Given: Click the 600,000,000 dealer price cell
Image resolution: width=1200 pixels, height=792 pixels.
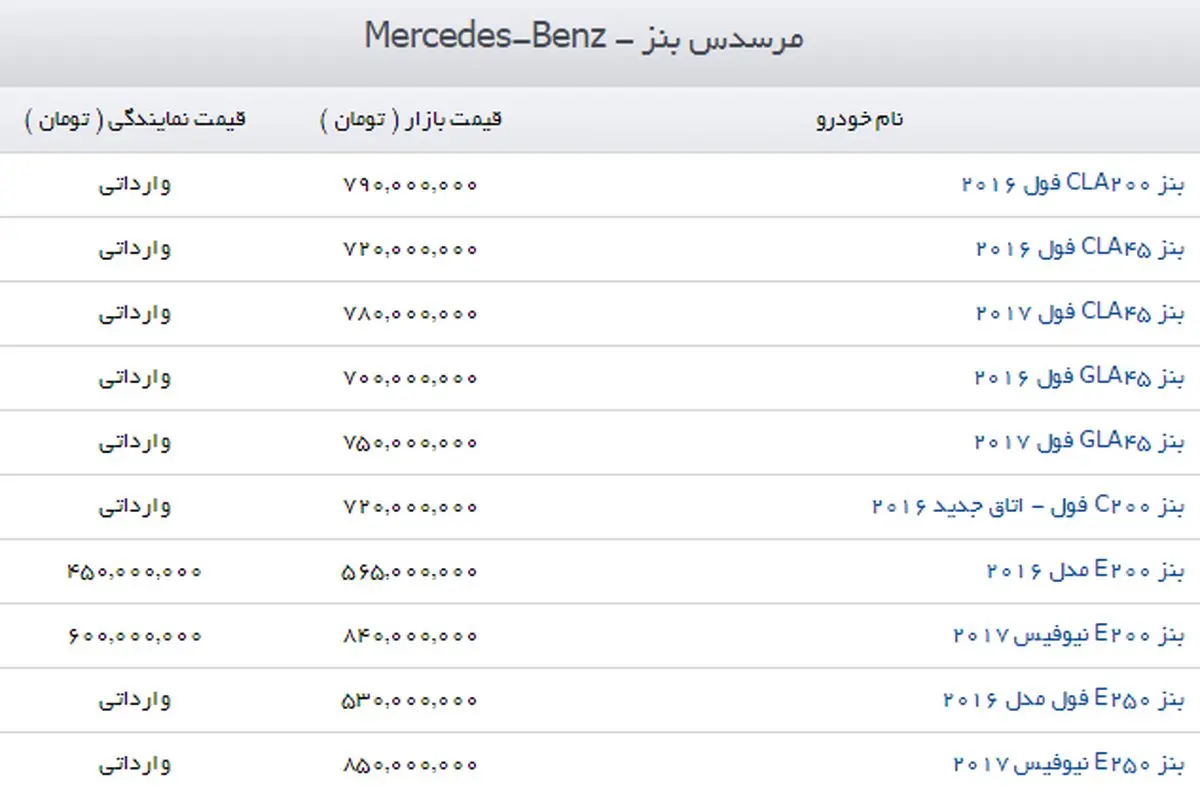Looking at the screenshot, I should (135, 635).
